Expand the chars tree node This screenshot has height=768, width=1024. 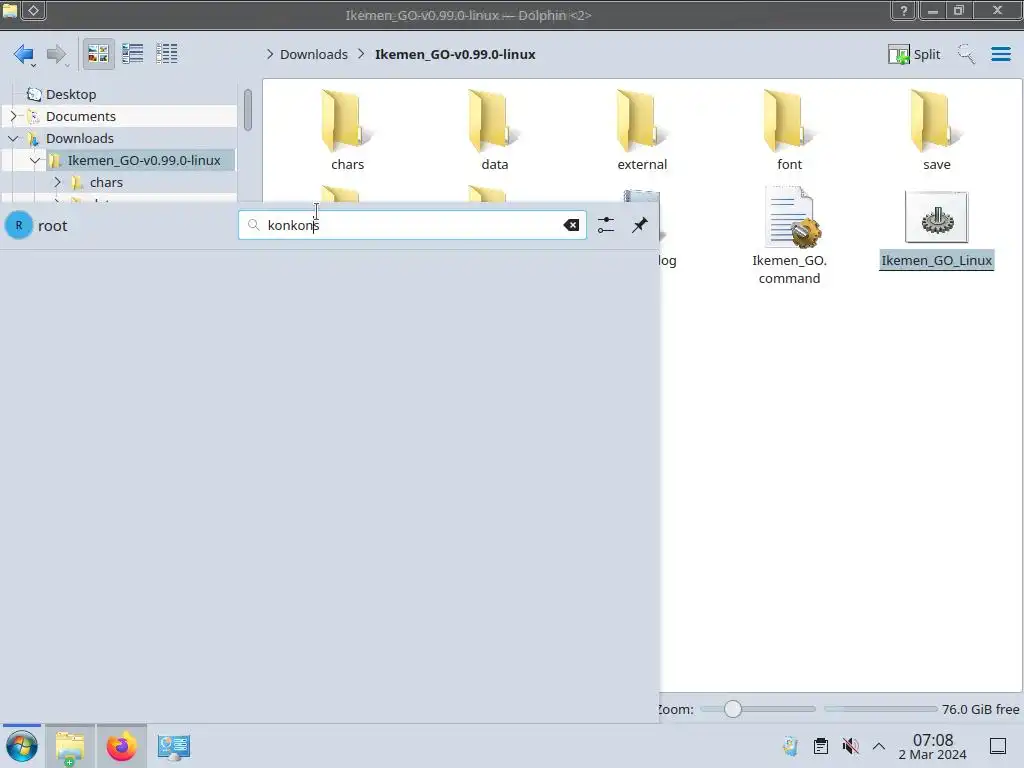coord(57,182)
